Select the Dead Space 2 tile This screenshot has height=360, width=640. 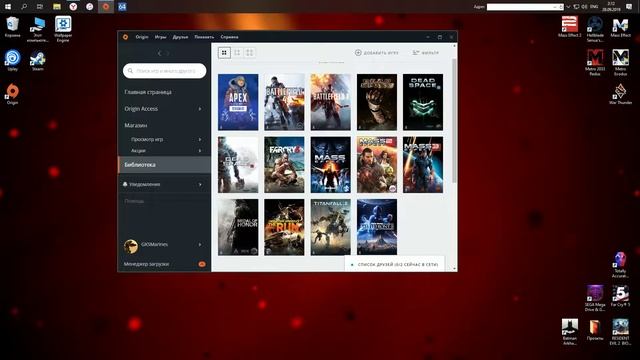(423, 102)
